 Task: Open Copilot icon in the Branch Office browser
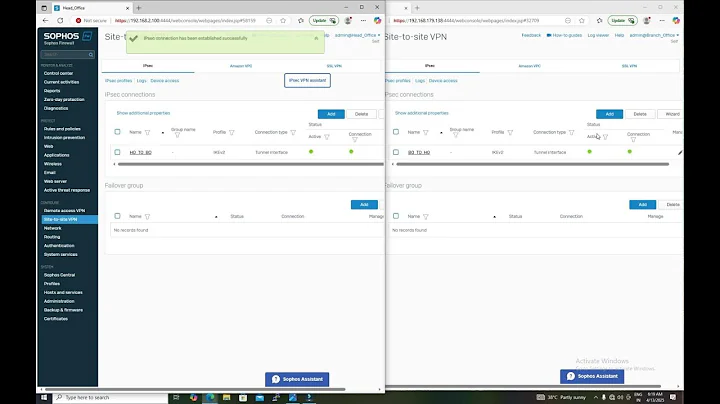coord(676,21)
